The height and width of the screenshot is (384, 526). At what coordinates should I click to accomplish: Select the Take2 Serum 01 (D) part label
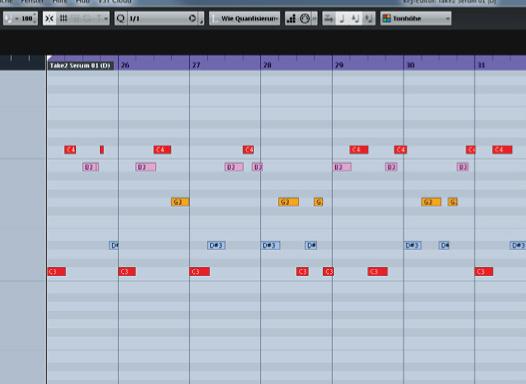pyautogui.click(x=80, y=65)
